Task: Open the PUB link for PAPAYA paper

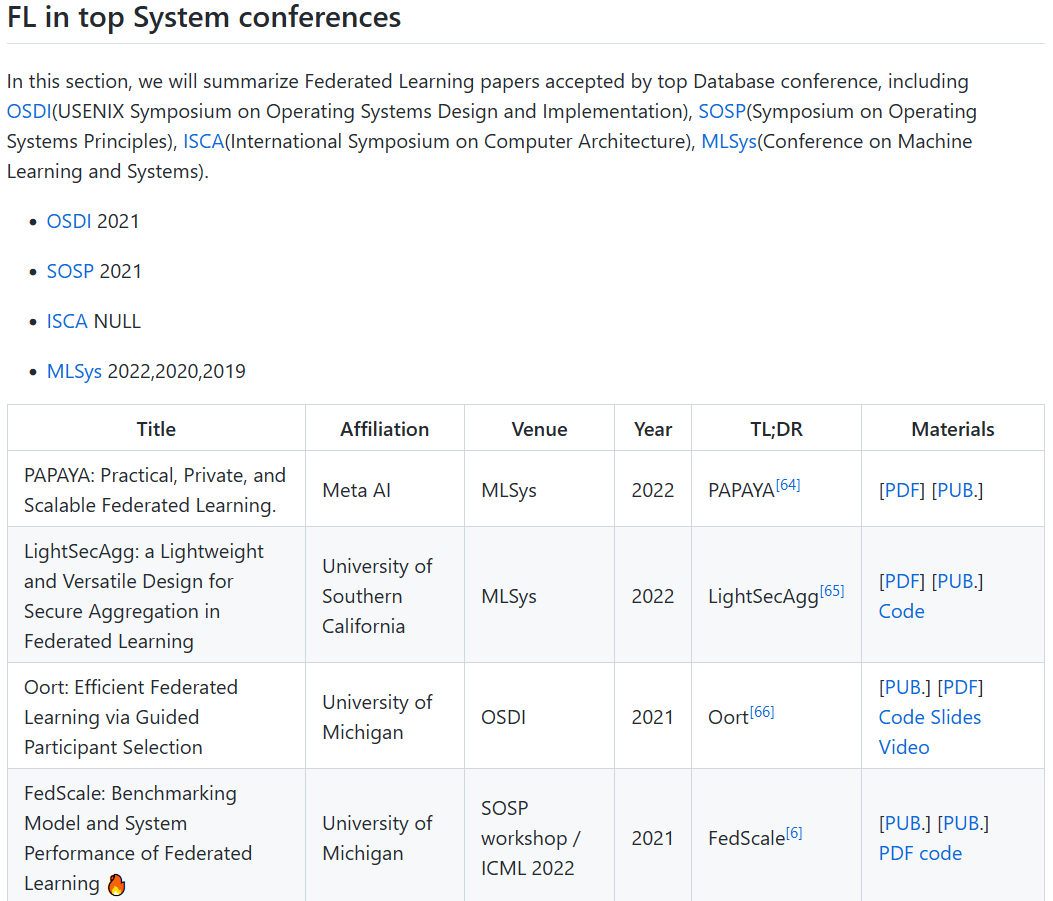Action: click(957, 490)
